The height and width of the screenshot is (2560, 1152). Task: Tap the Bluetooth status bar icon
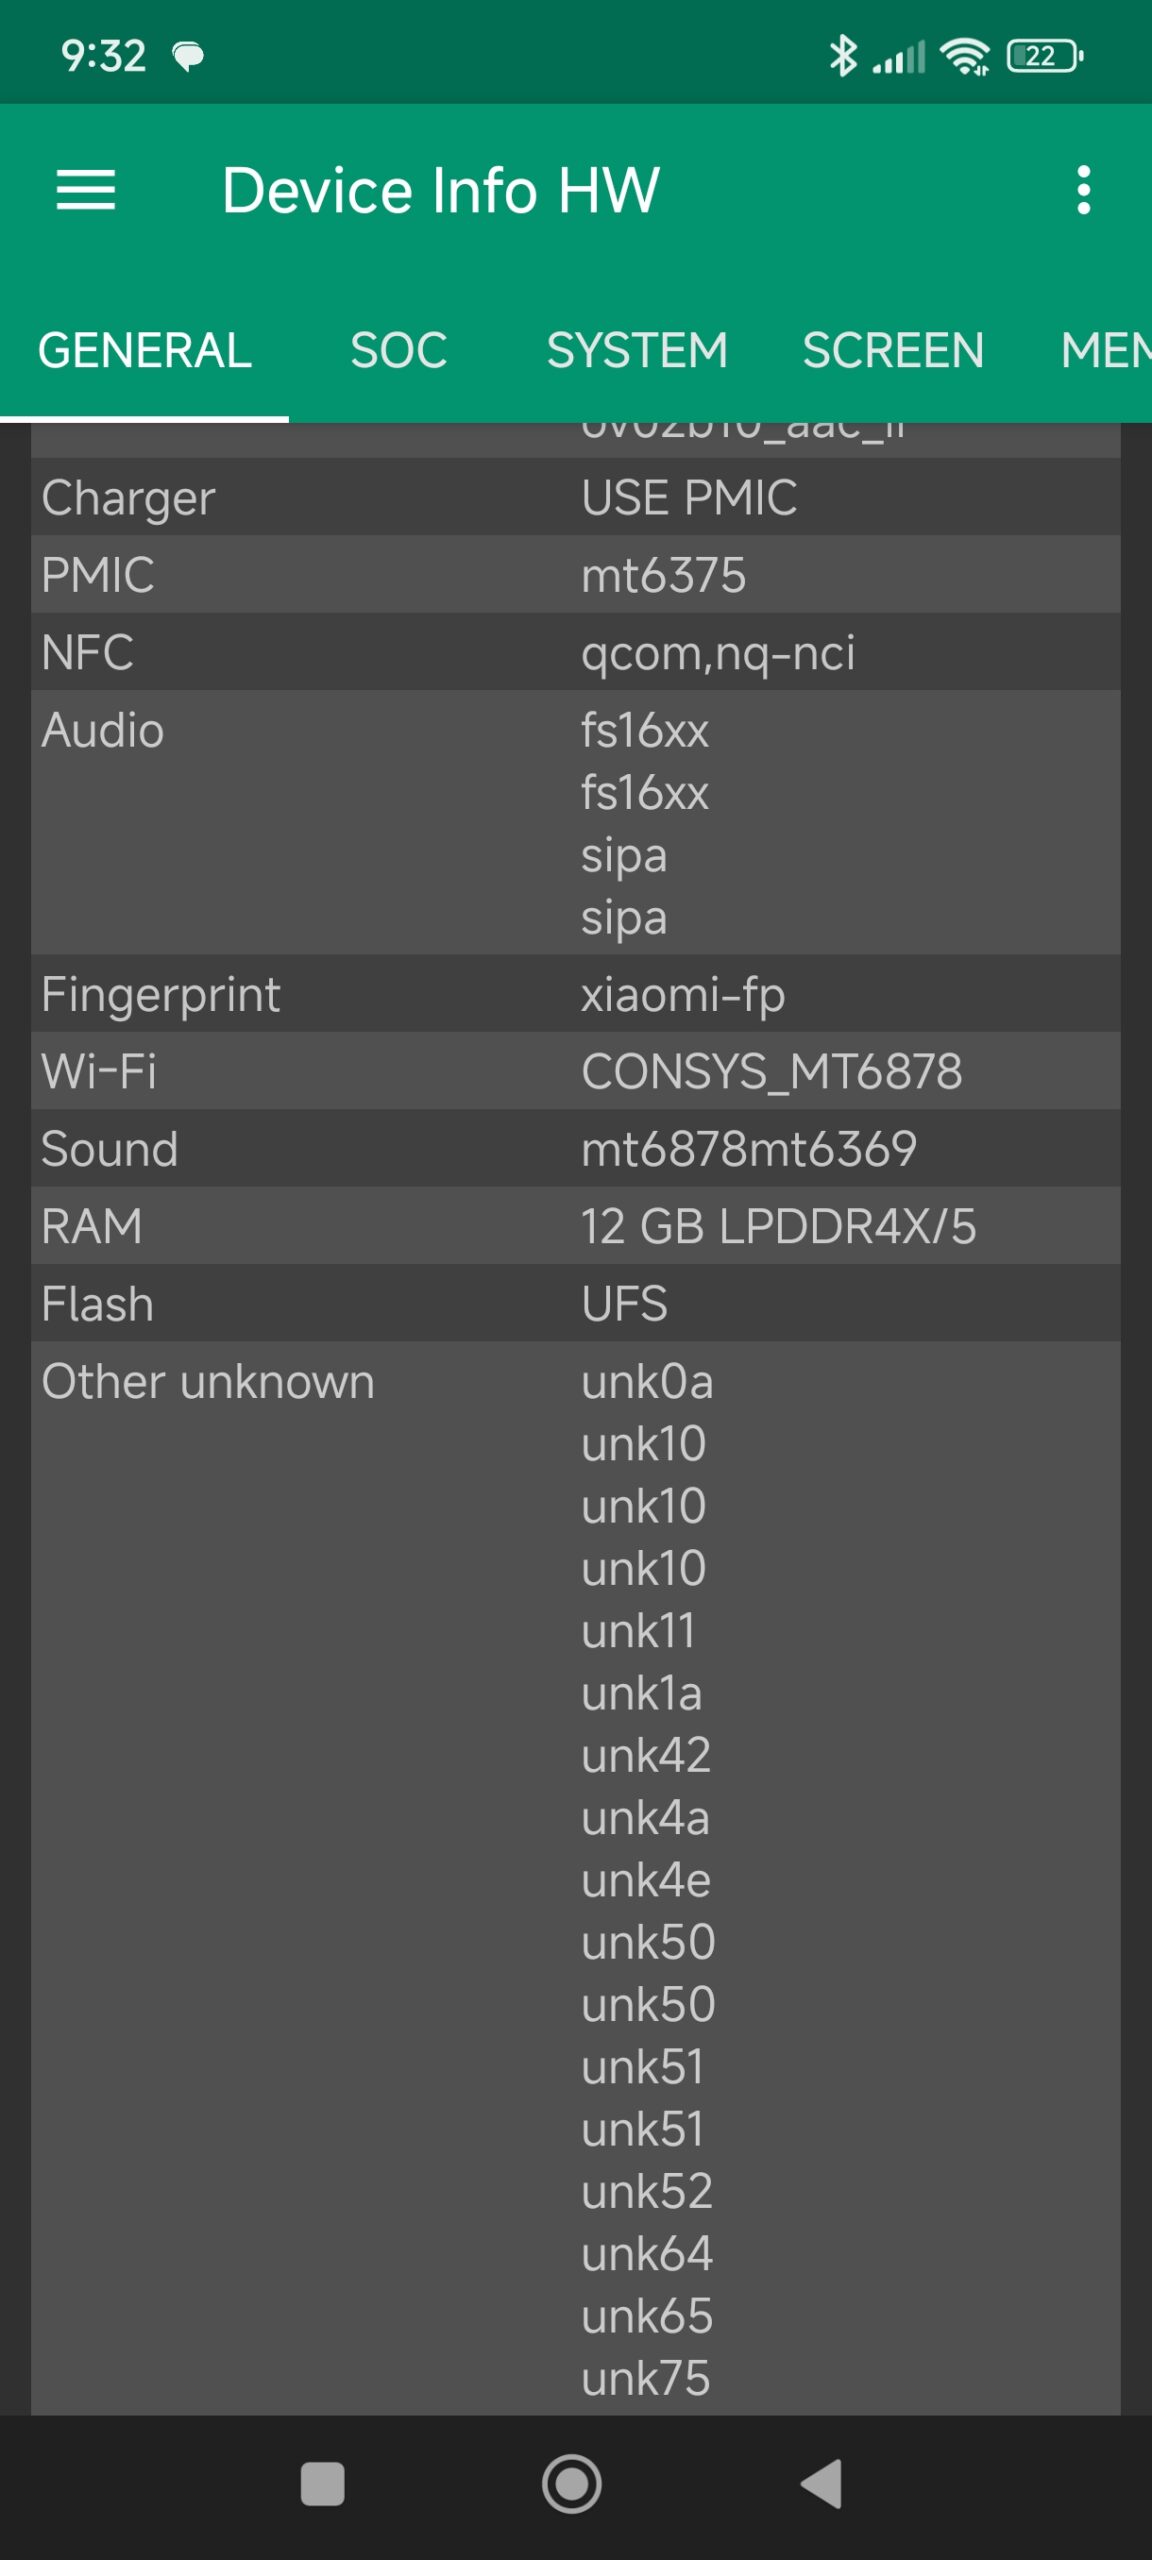point(843,56)
